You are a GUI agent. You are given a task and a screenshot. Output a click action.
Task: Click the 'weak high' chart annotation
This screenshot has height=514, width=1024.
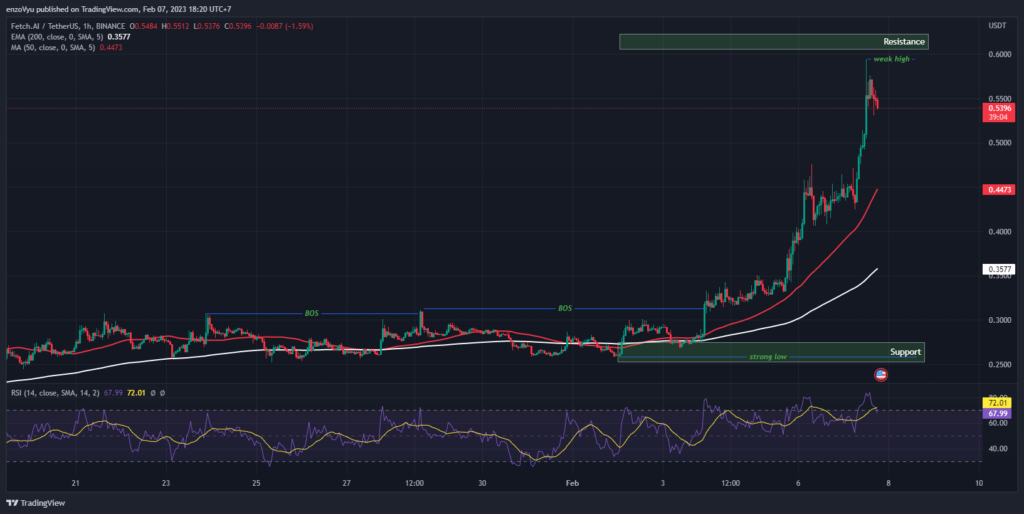click(x=891, y=59)
